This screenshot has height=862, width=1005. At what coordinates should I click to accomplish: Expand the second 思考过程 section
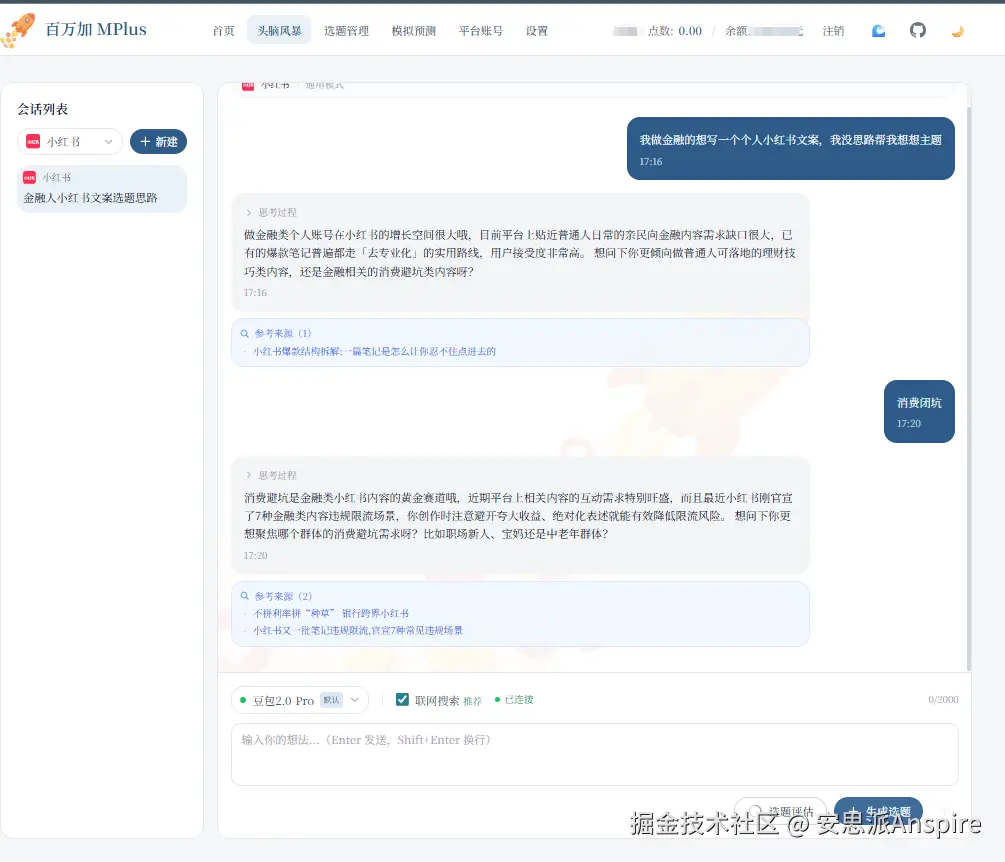271,475
